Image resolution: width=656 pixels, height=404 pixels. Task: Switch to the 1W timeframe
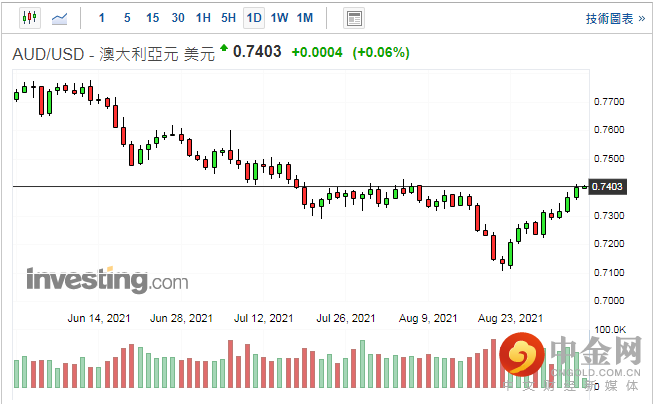279,18
